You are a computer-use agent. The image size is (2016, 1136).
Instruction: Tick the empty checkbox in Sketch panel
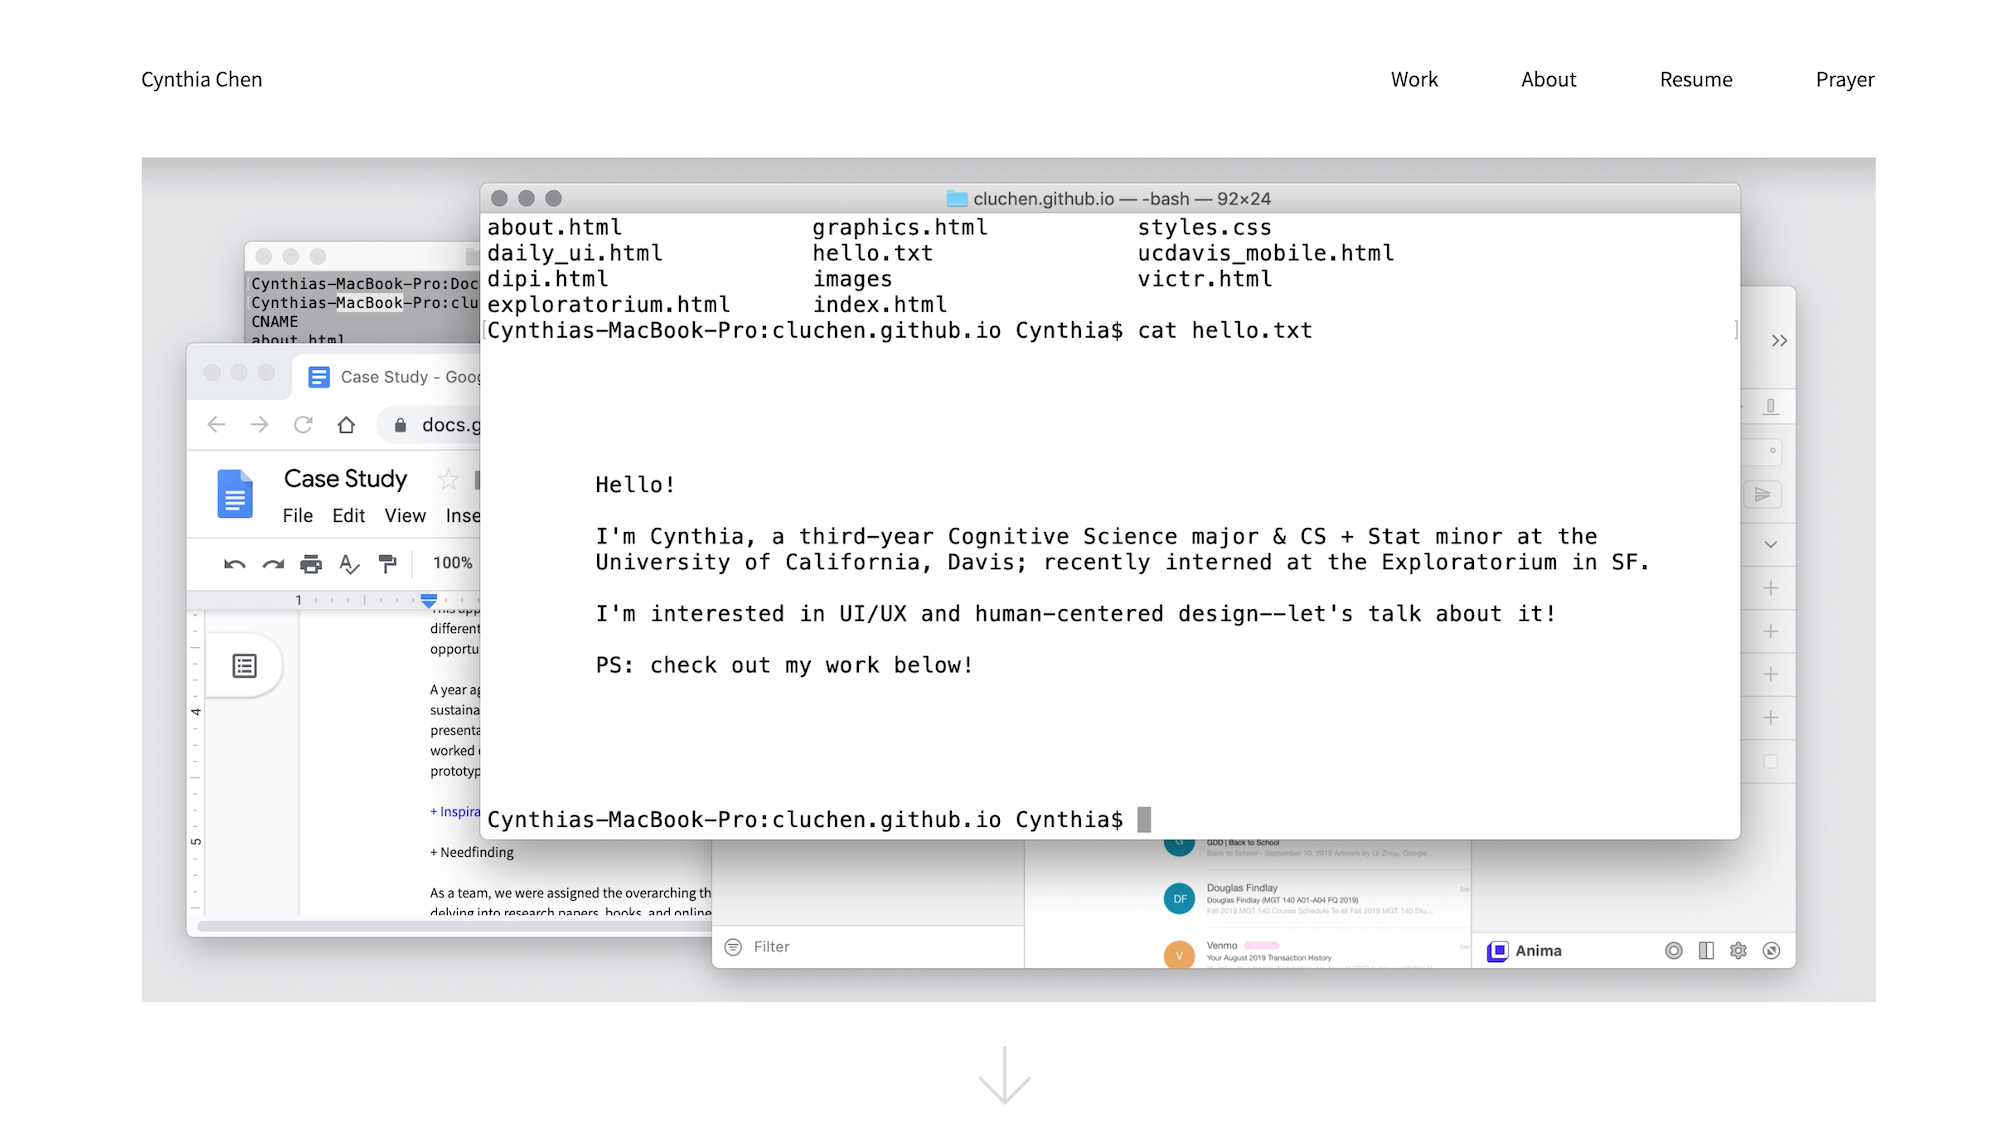1770,762
